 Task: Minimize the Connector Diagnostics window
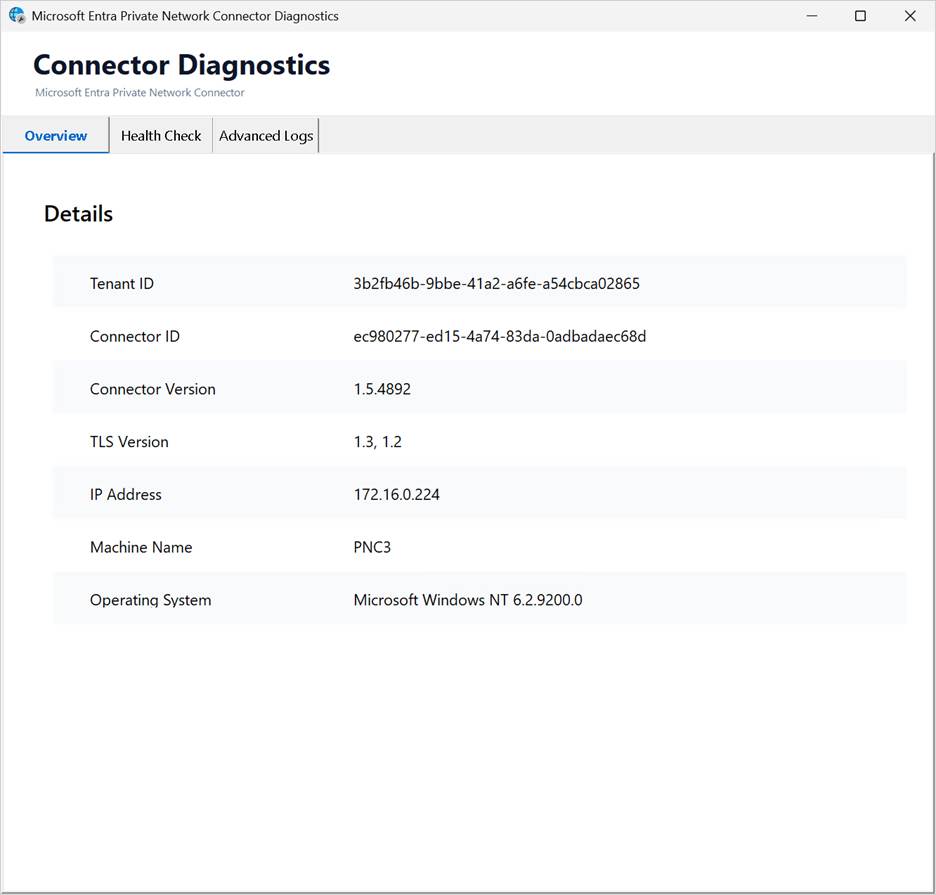(x=812, y=16)
